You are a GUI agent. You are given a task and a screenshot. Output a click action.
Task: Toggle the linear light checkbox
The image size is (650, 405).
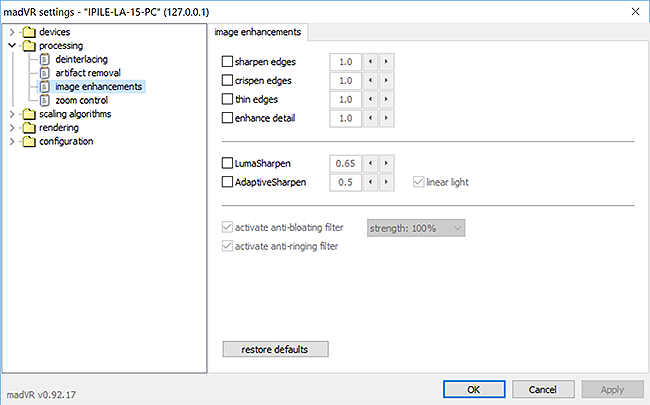click(x=418, y=182)
